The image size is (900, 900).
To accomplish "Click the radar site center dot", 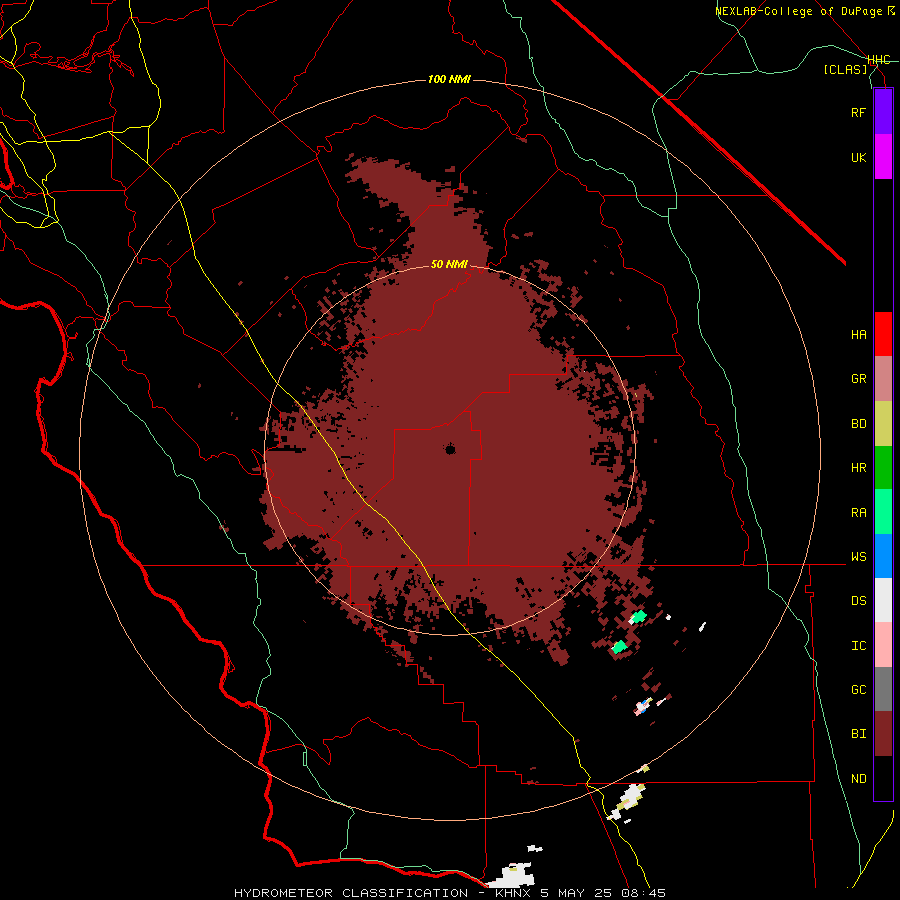I will click(450, 449).
